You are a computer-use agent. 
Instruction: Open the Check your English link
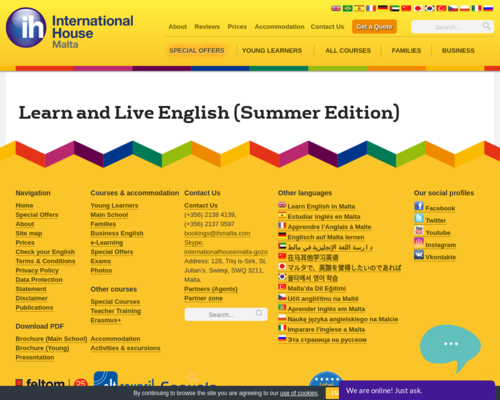(45, 252)
